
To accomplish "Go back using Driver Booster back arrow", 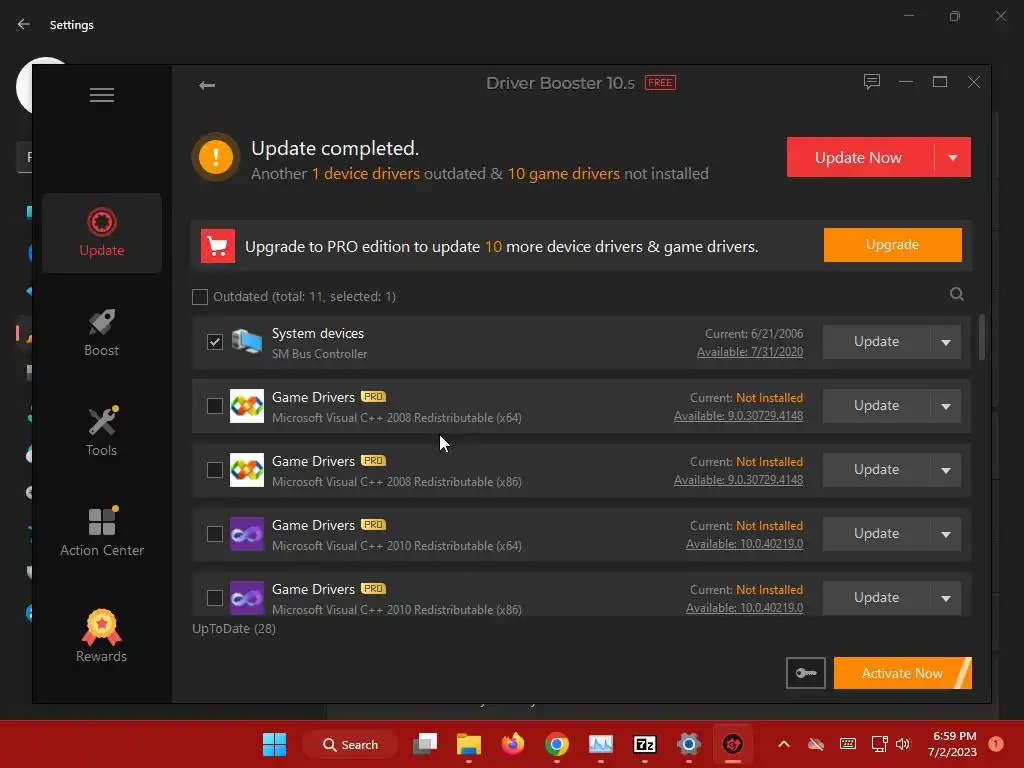I will (x=207, y=86).
